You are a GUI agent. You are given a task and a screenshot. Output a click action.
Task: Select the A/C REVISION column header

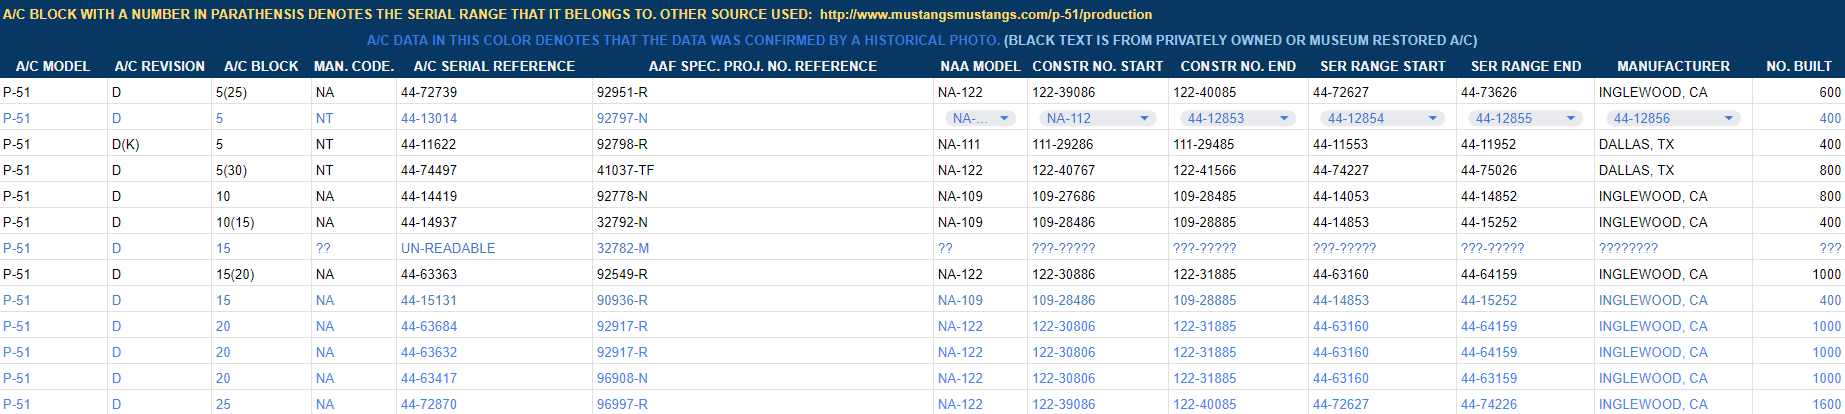(160, 66)
